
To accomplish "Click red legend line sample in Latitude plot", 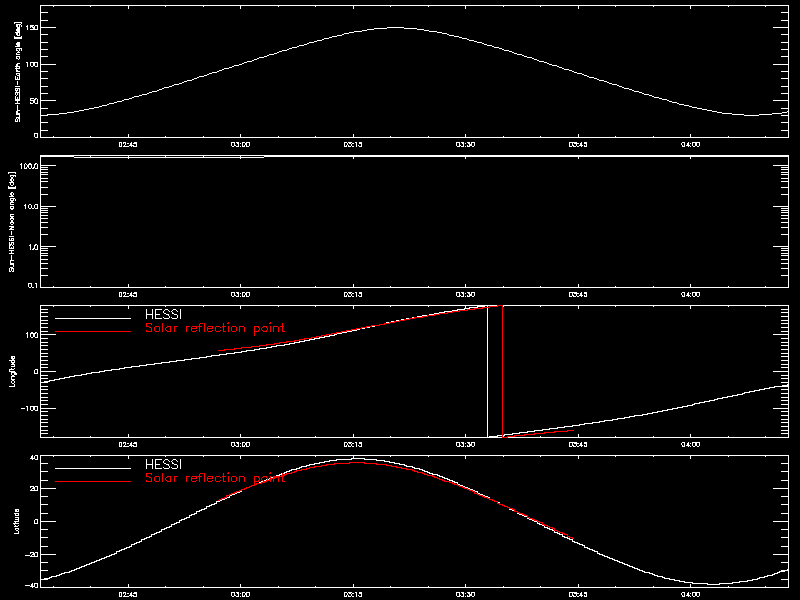I will click(93, 482).
